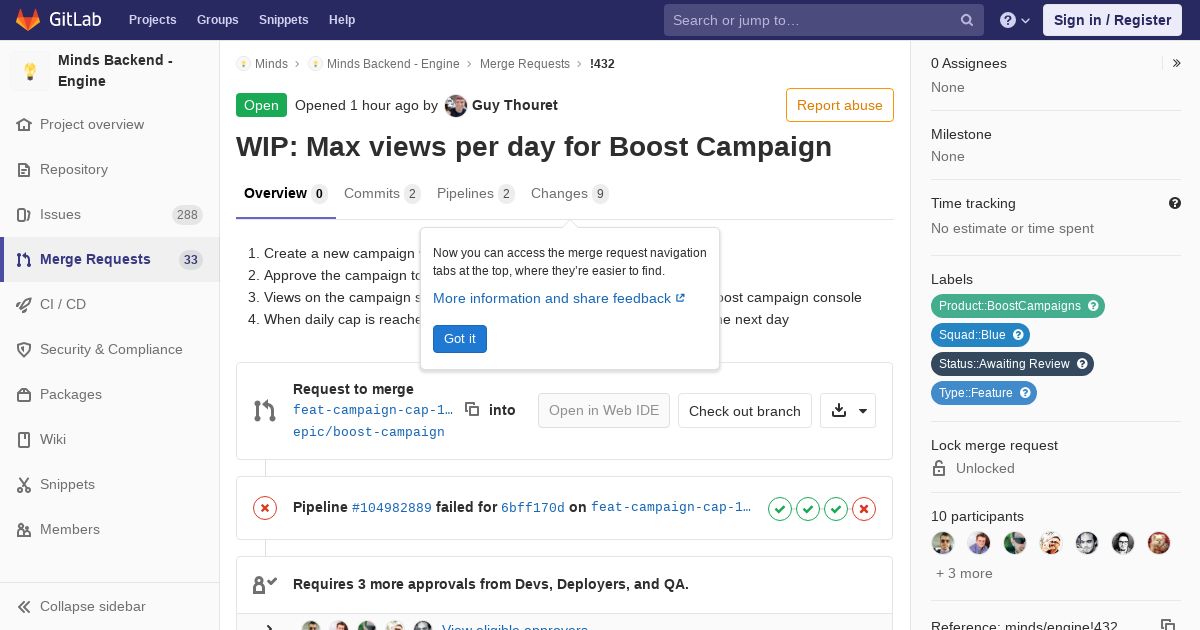The height and width of the screenshot is (630, 1200).
Task: Open Help in top navigation
Action: coord(342,20)
